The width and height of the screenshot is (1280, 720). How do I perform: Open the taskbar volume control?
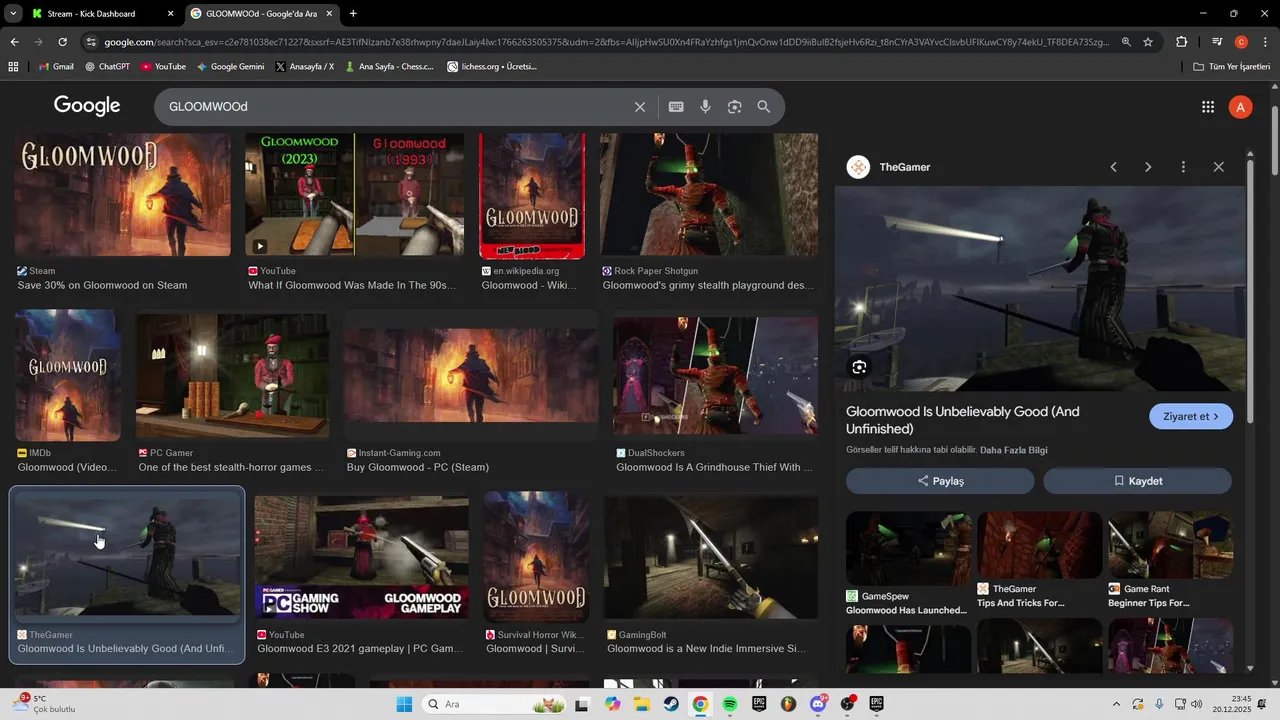(1197, 704)
